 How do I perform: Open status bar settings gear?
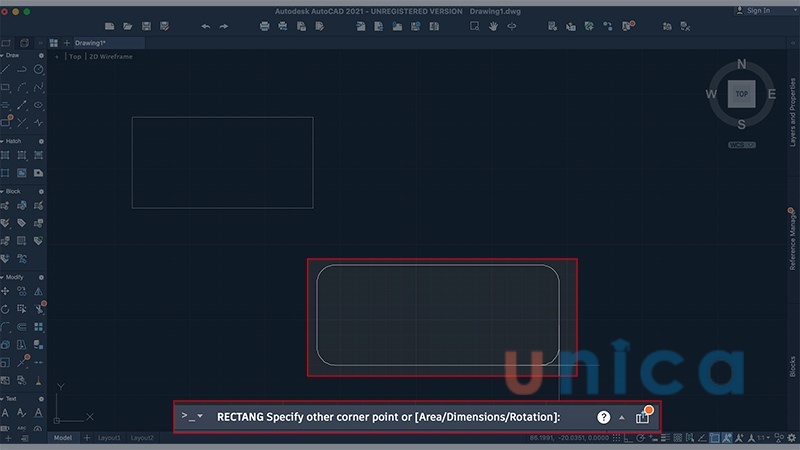tap(792, 438)
